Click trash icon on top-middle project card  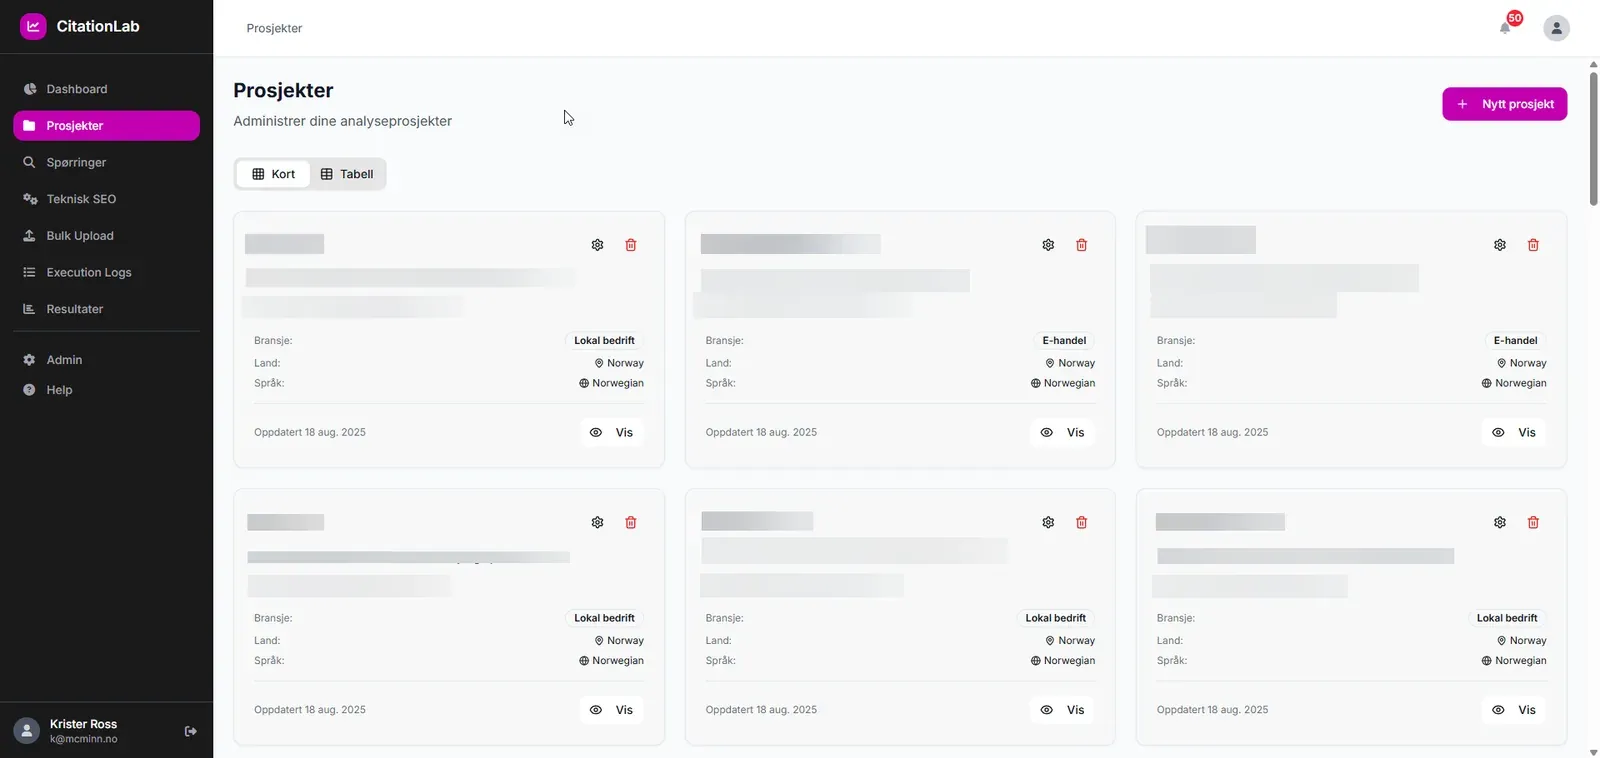[1081, 245]
